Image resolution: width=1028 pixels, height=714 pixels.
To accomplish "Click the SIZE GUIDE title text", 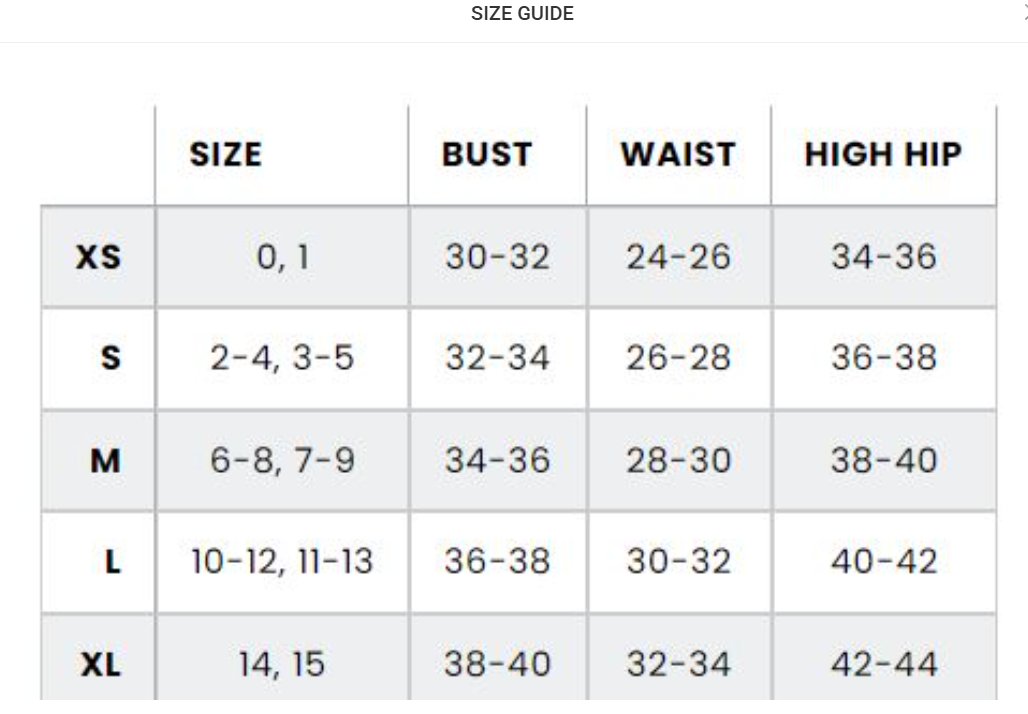I will click(x=522, y=14).
